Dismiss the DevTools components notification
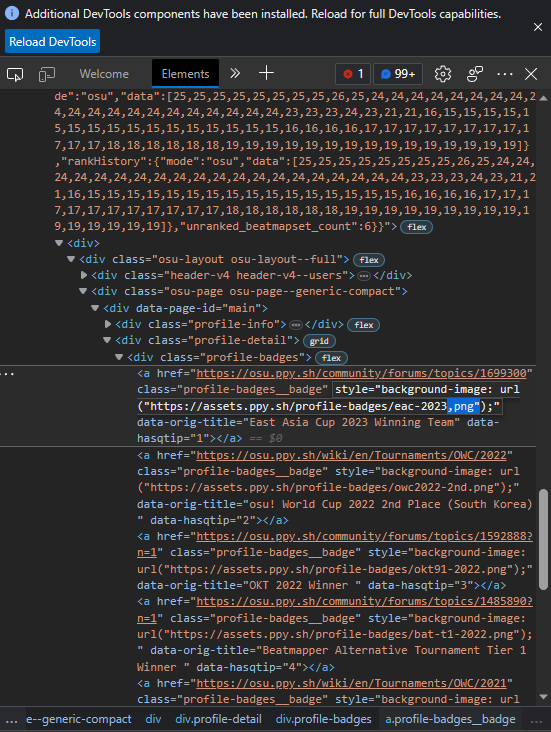The height and width of the screenshot is (732, 551). tap(538, 27)
